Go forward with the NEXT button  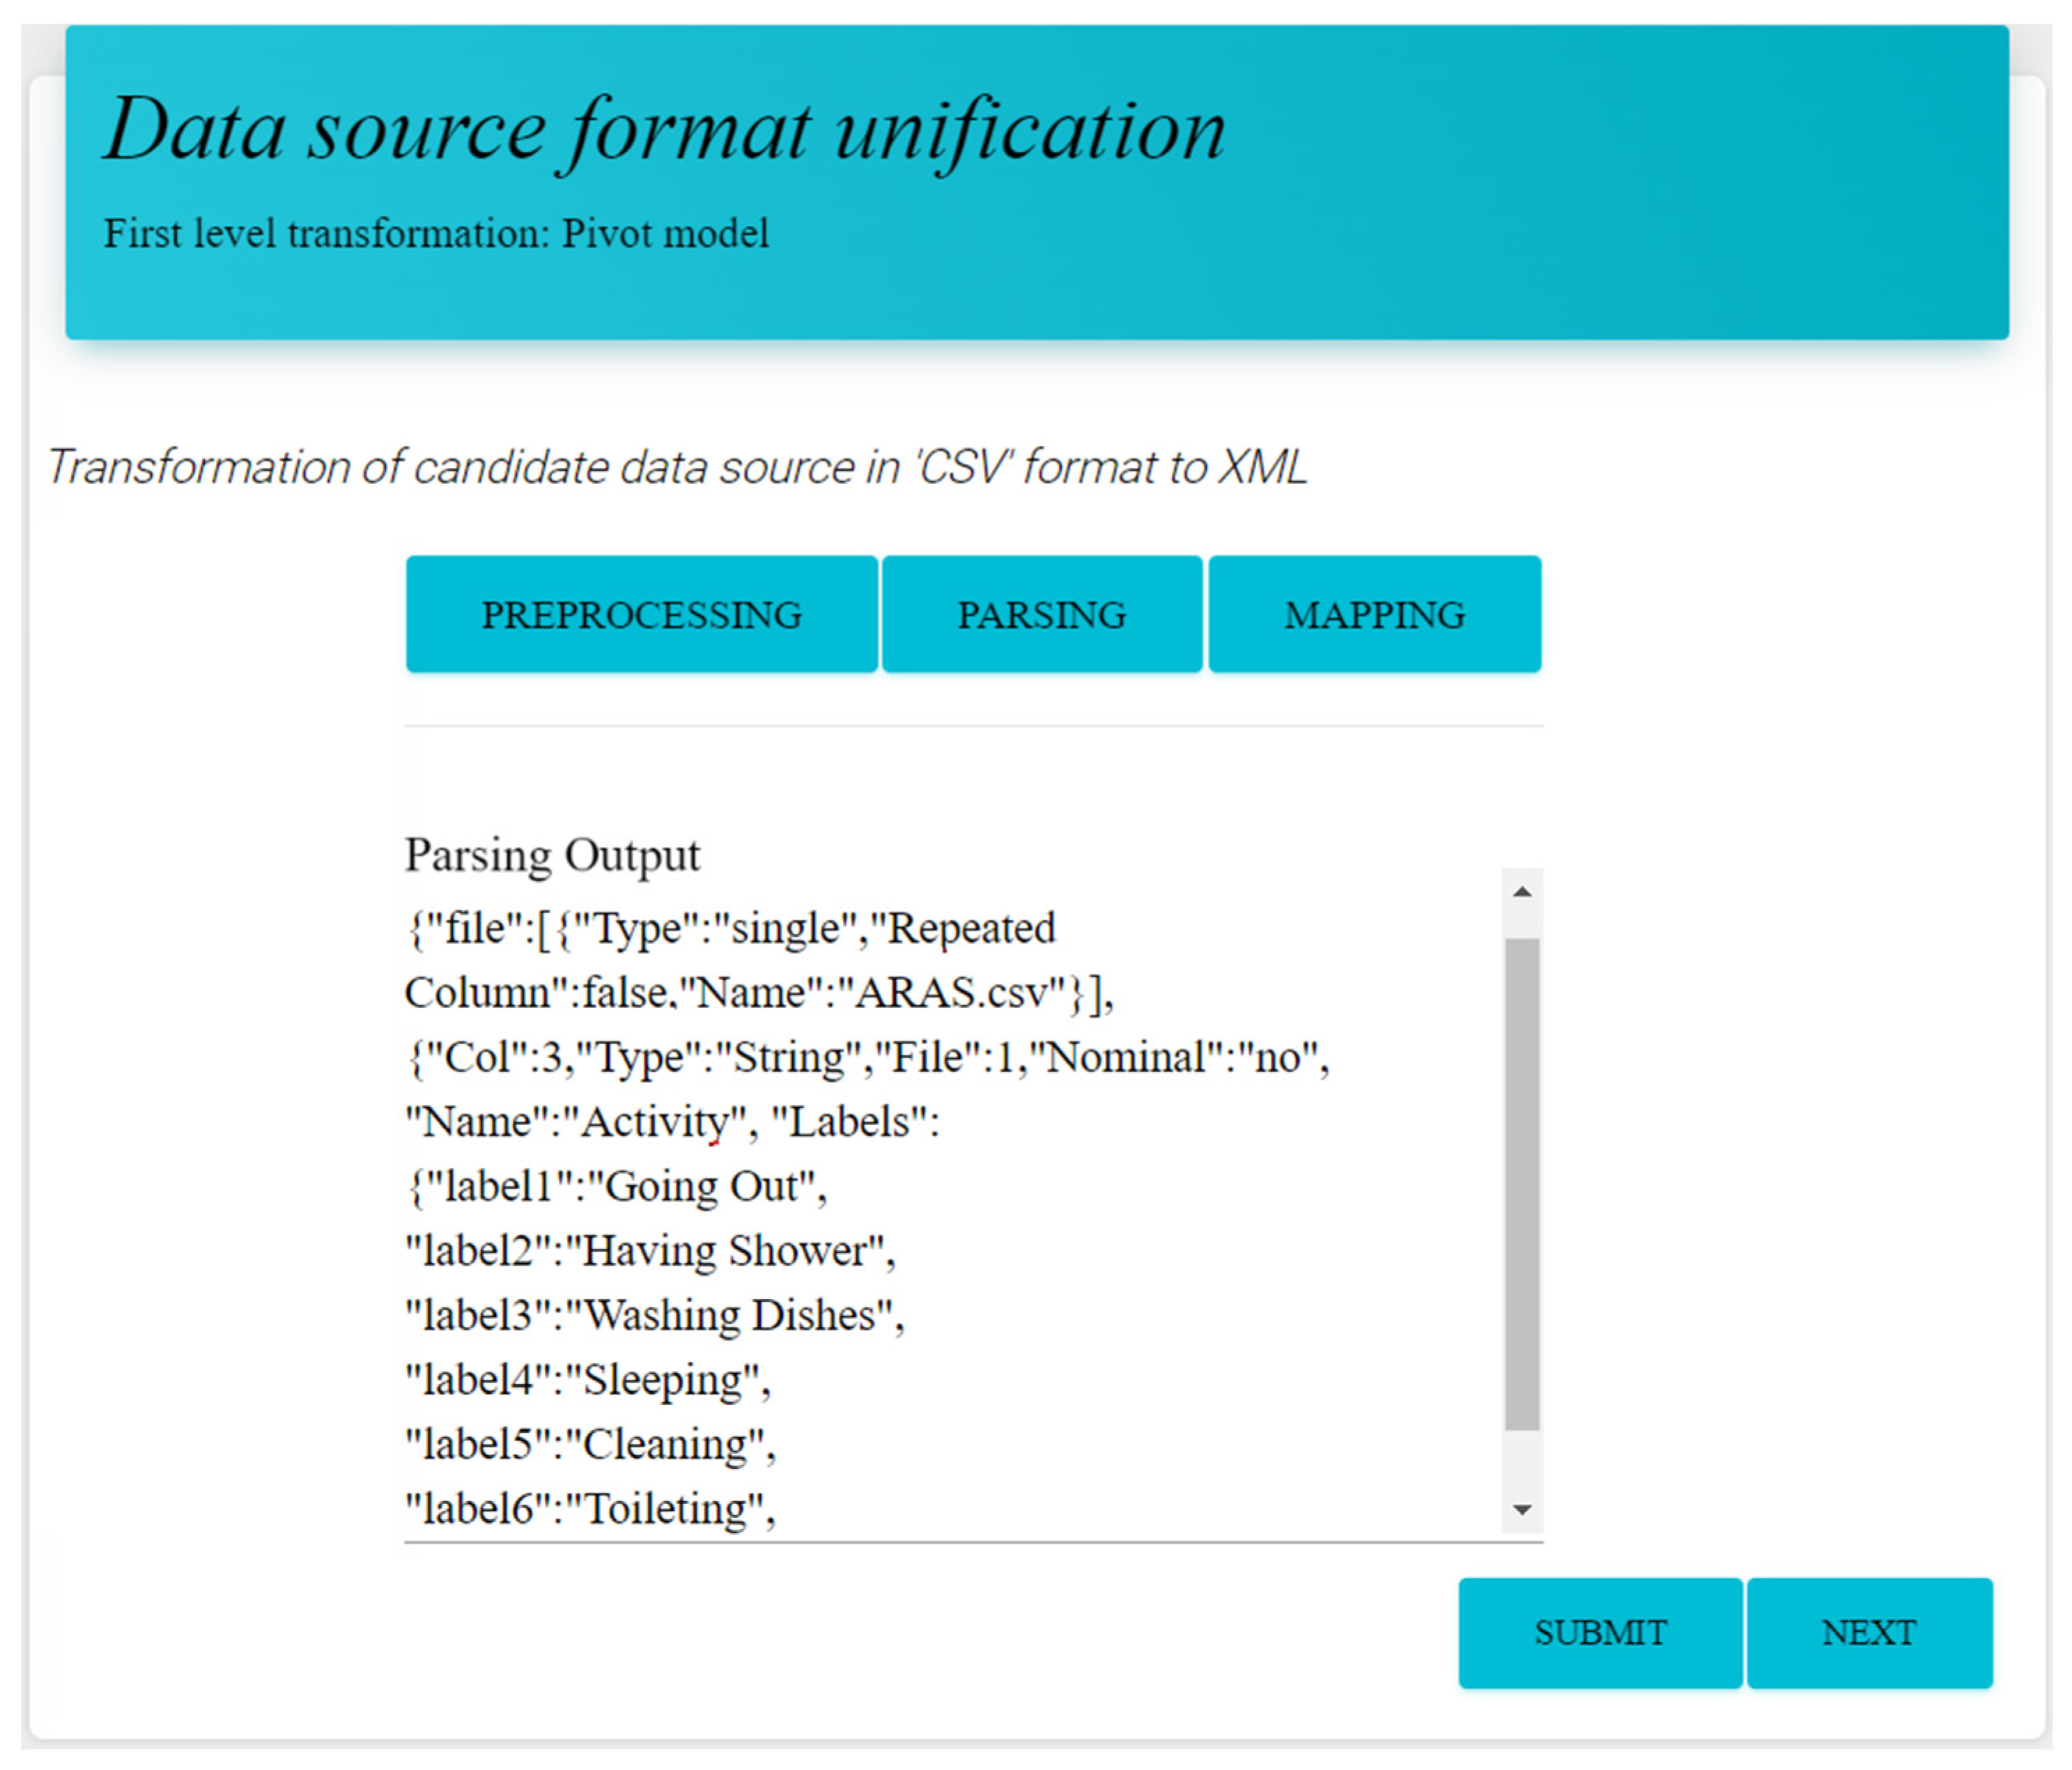pos(1868,1632)
